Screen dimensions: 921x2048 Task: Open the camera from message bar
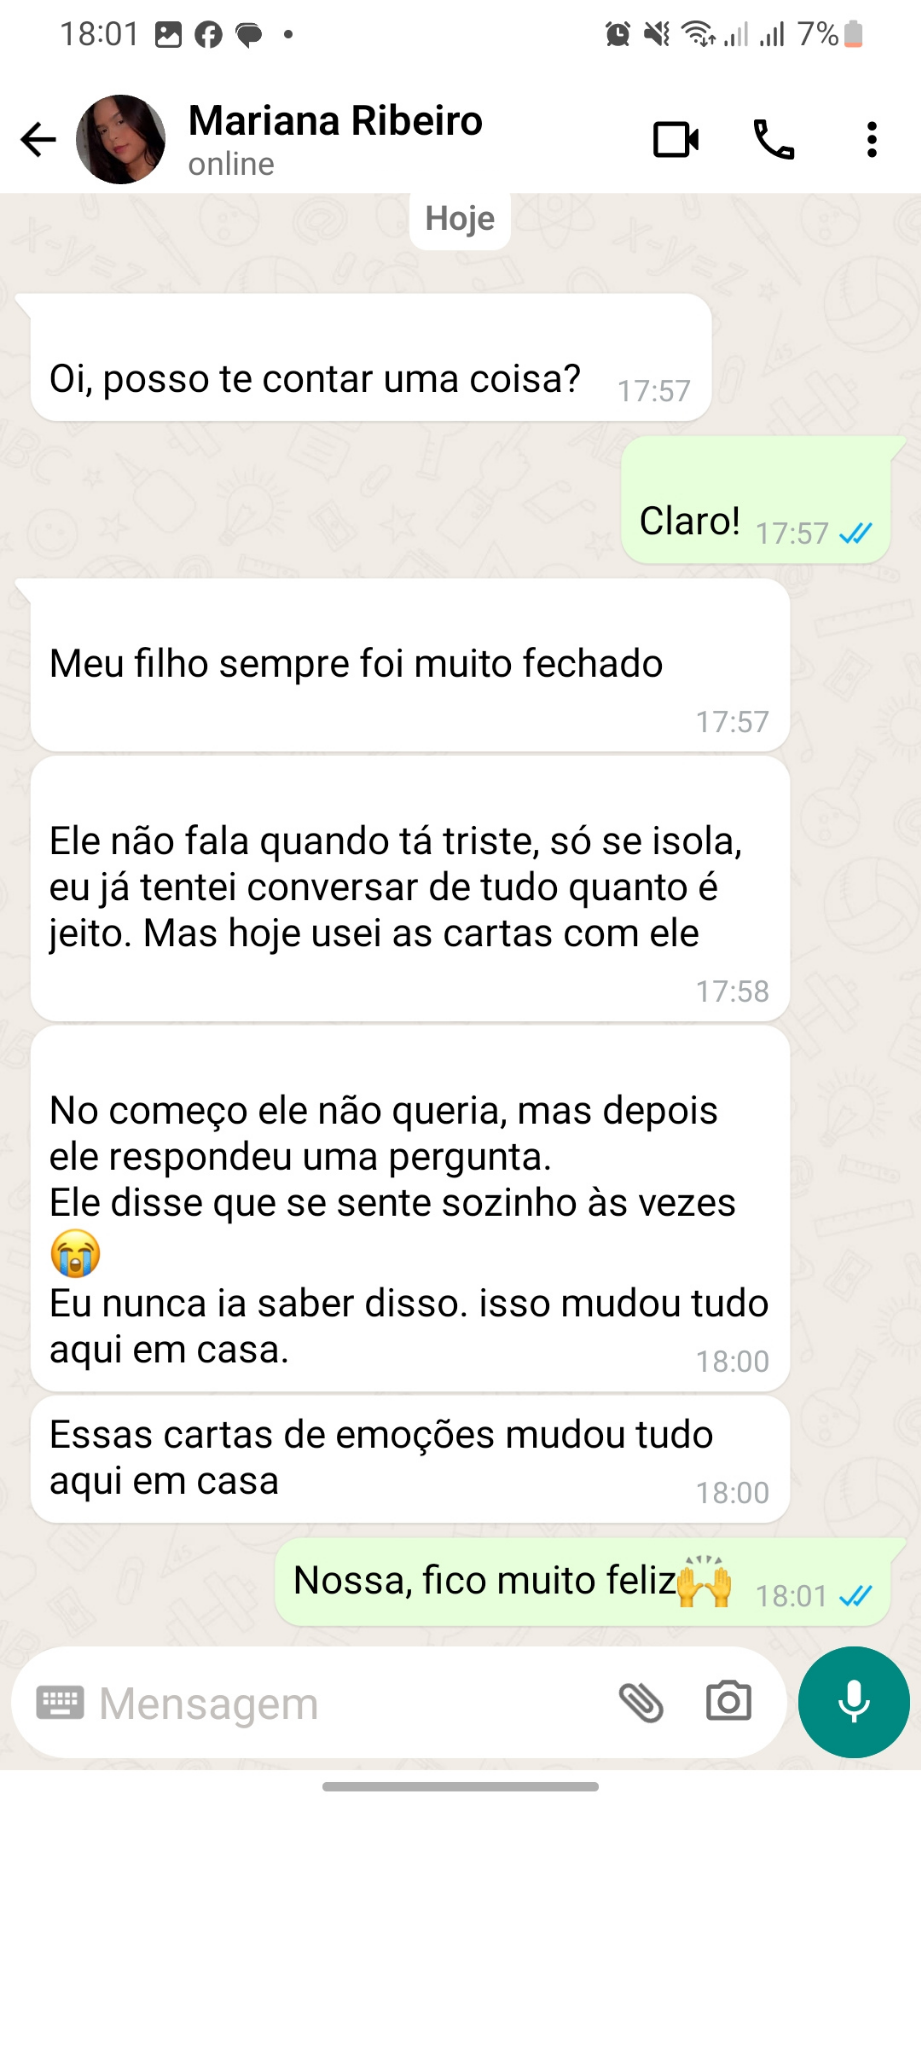[x=728, y=1701]
